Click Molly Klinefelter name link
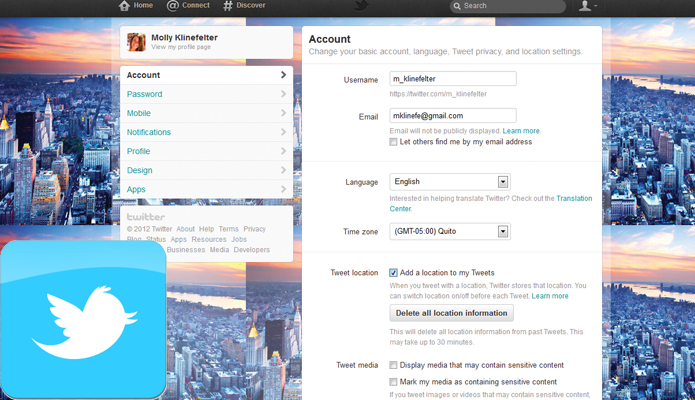 (x=184, y=38)
